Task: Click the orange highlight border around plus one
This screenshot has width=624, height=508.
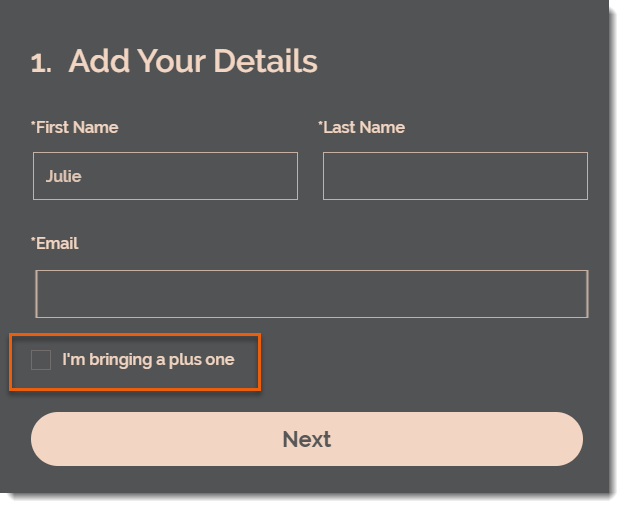Action: [x=135, y=335]
